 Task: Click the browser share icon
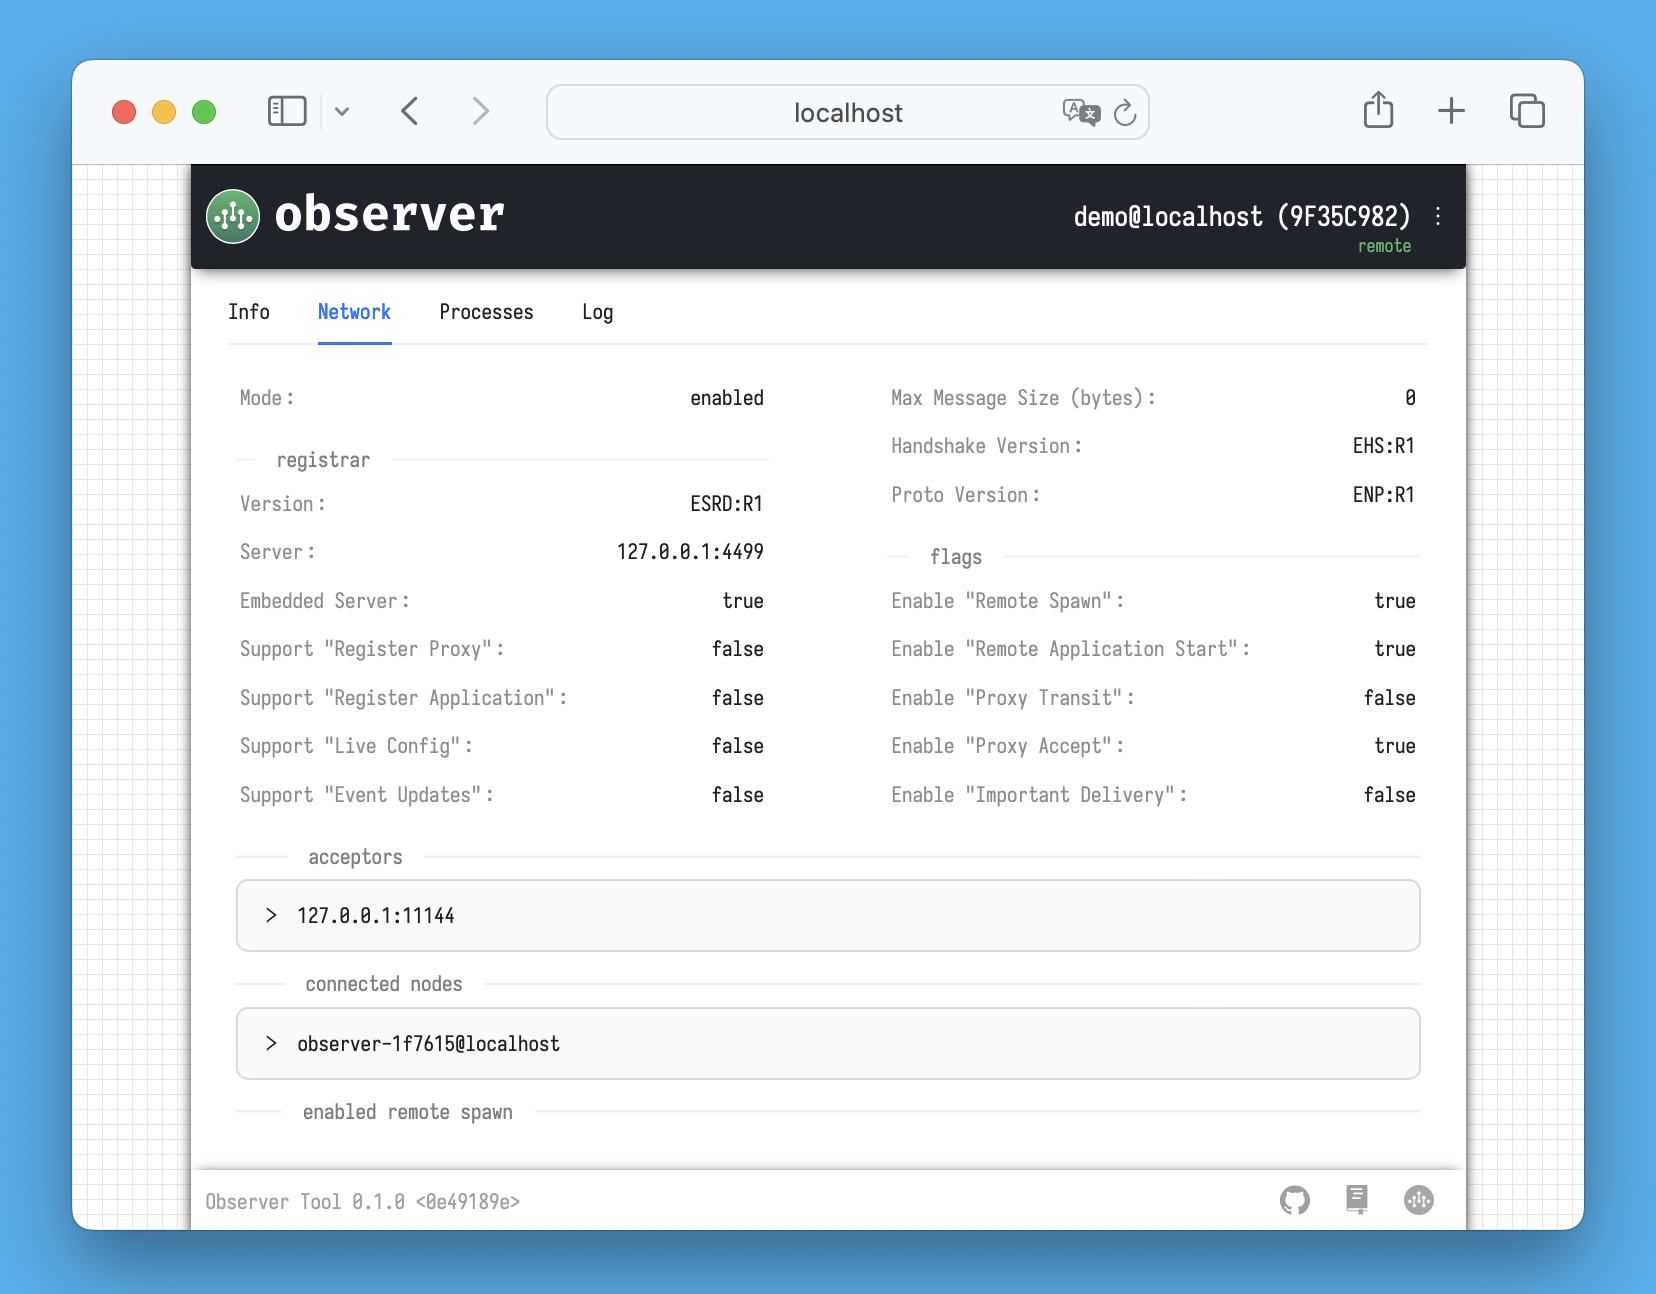click(x=1378, y=110)
